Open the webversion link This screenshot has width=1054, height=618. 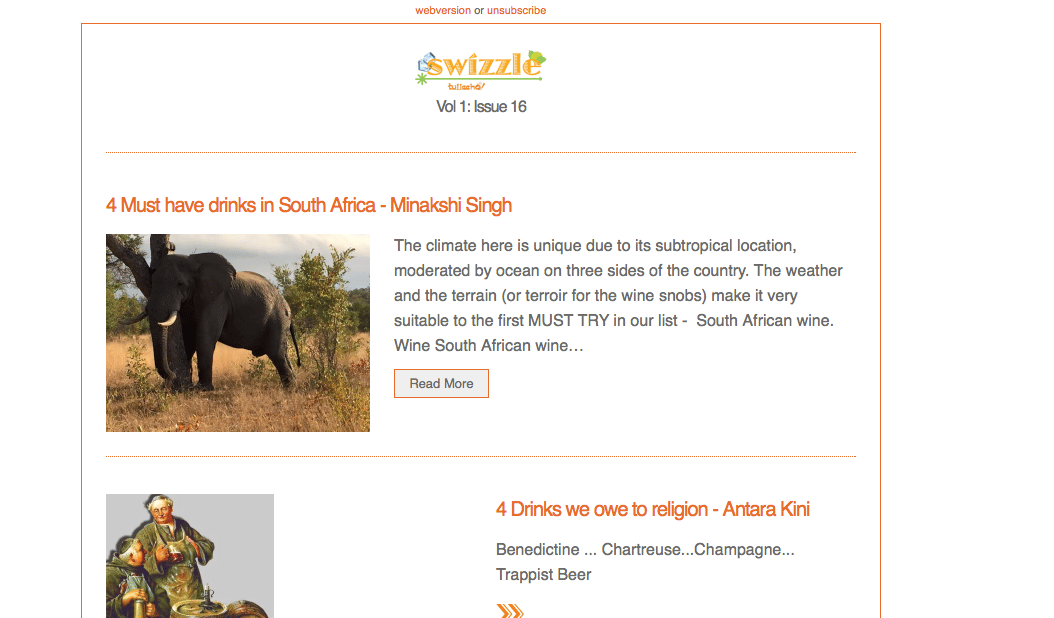(x=442, y=10)
